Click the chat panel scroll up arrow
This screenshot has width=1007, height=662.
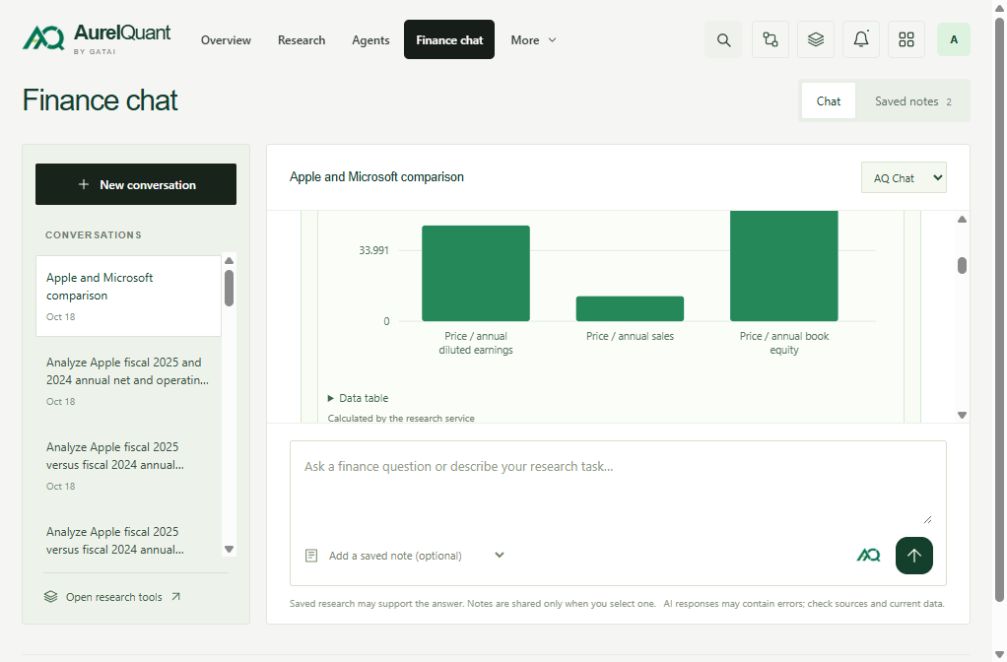pos(962,220)
